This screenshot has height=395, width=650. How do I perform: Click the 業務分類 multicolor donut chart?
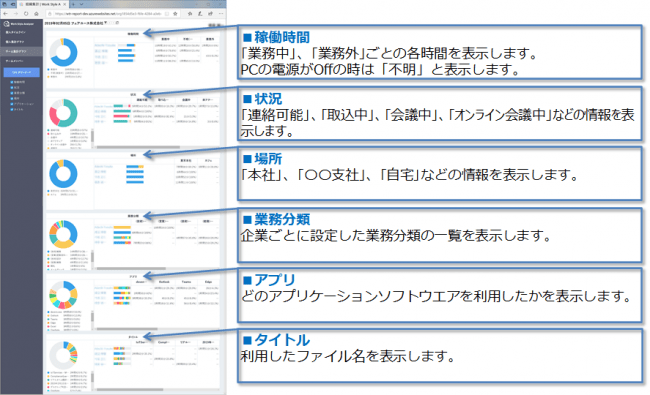63,234
